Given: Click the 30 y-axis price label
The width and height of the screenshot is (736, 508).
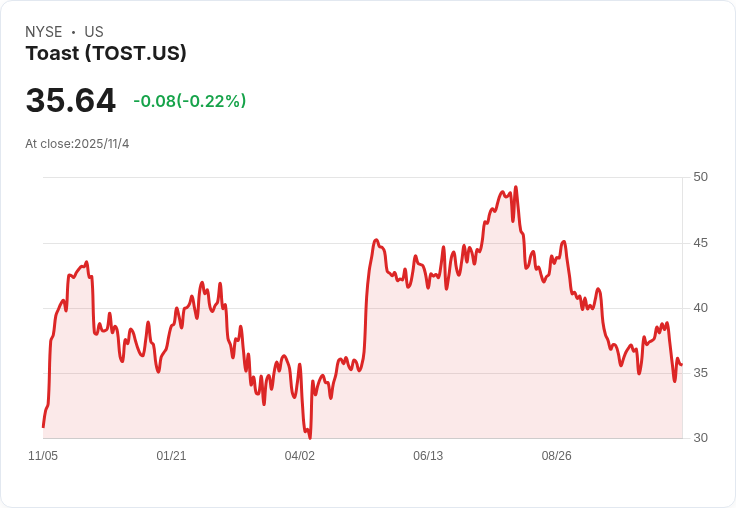Looking at the screenshot, I should click(700, 438).
